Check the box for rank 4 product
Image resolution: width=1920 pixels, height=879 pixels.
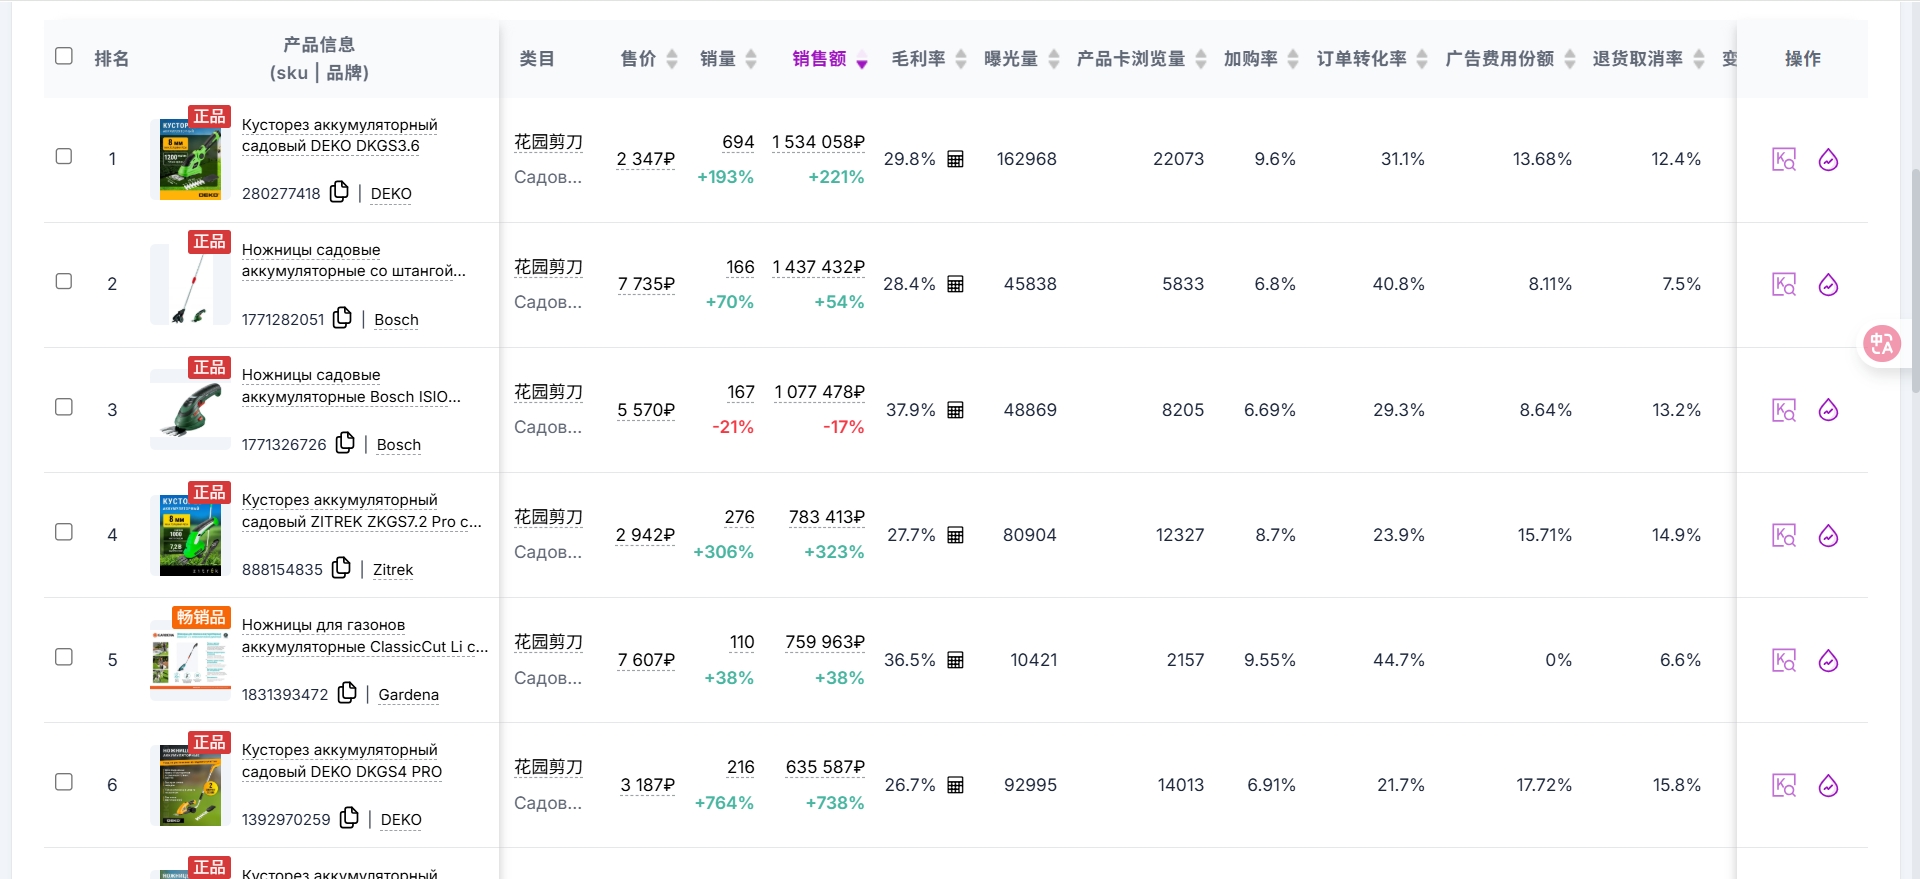click(64, 532)
